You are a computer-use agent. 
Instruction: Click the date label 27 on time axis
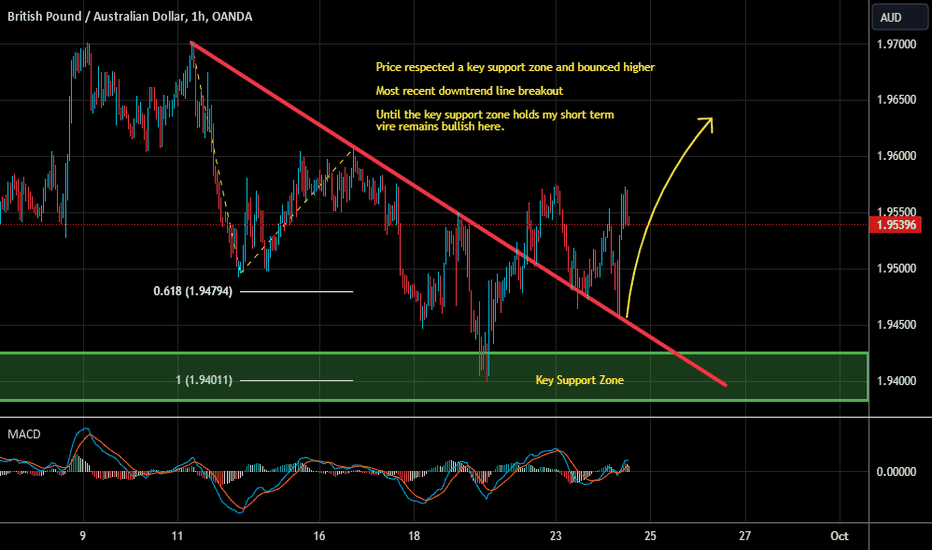point(745,536)
